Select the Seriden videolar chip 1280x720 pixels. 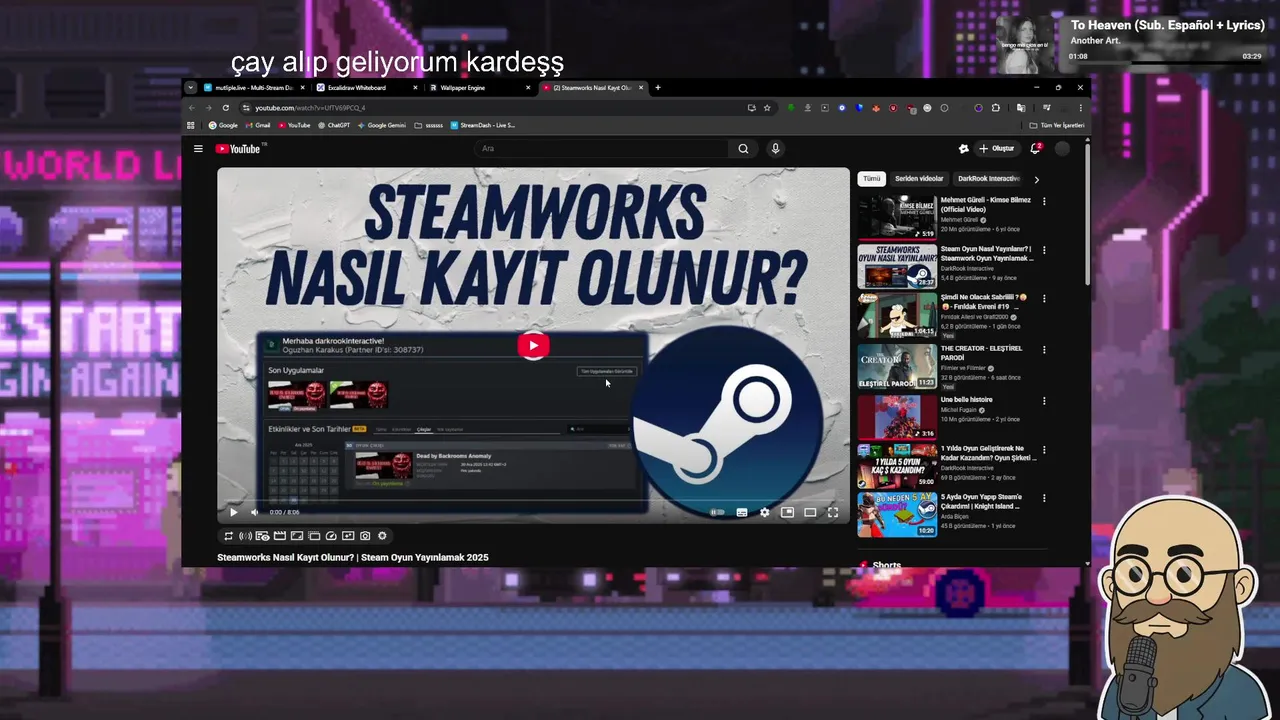click(x=919, y=179)
